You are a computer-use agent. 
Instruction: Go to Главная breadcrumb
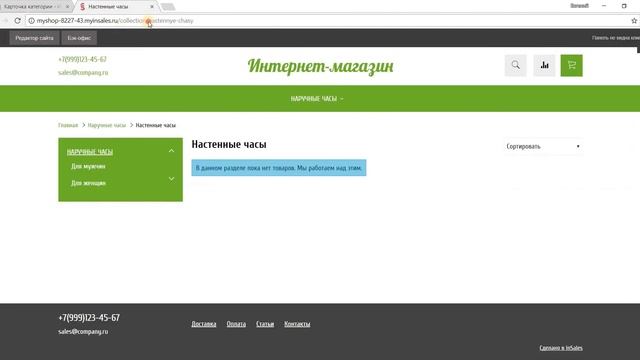pos(68,125)
